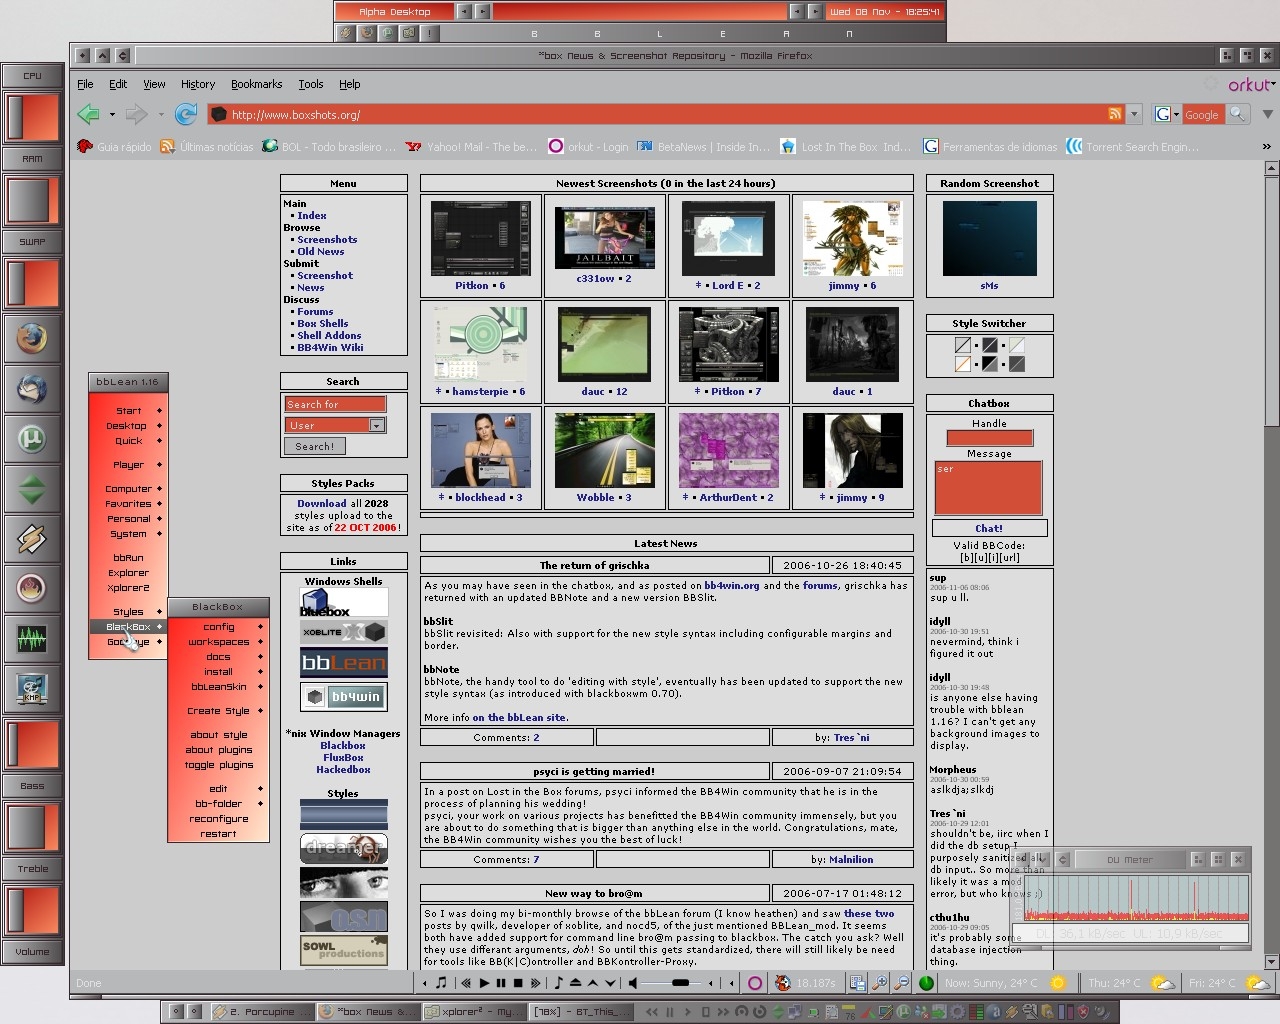The width and height of the screenshot is (1280, 1024).
Task: Skip to the next track in the status bar
Action: pyautogui.click(x=536, y=983)
